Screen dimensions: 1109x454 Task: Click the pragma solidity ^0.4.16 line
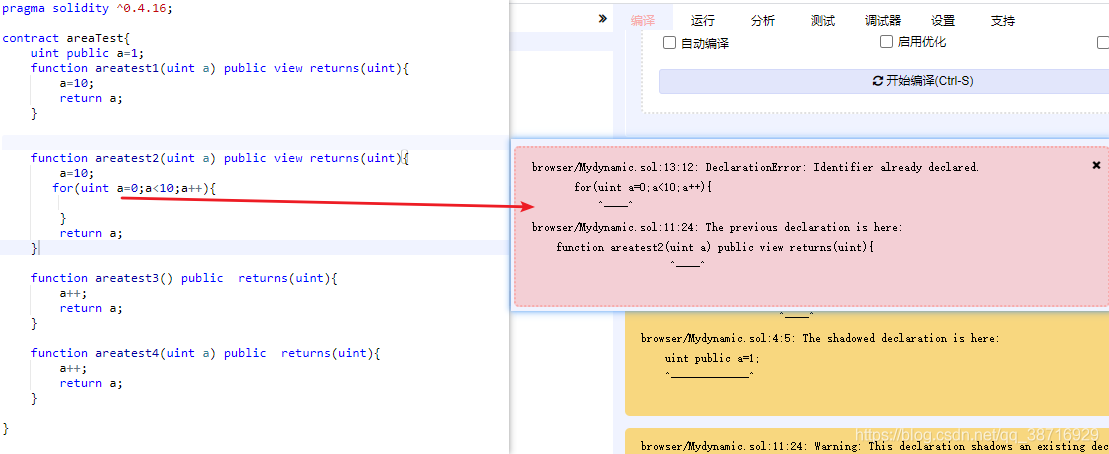(87, 8)
